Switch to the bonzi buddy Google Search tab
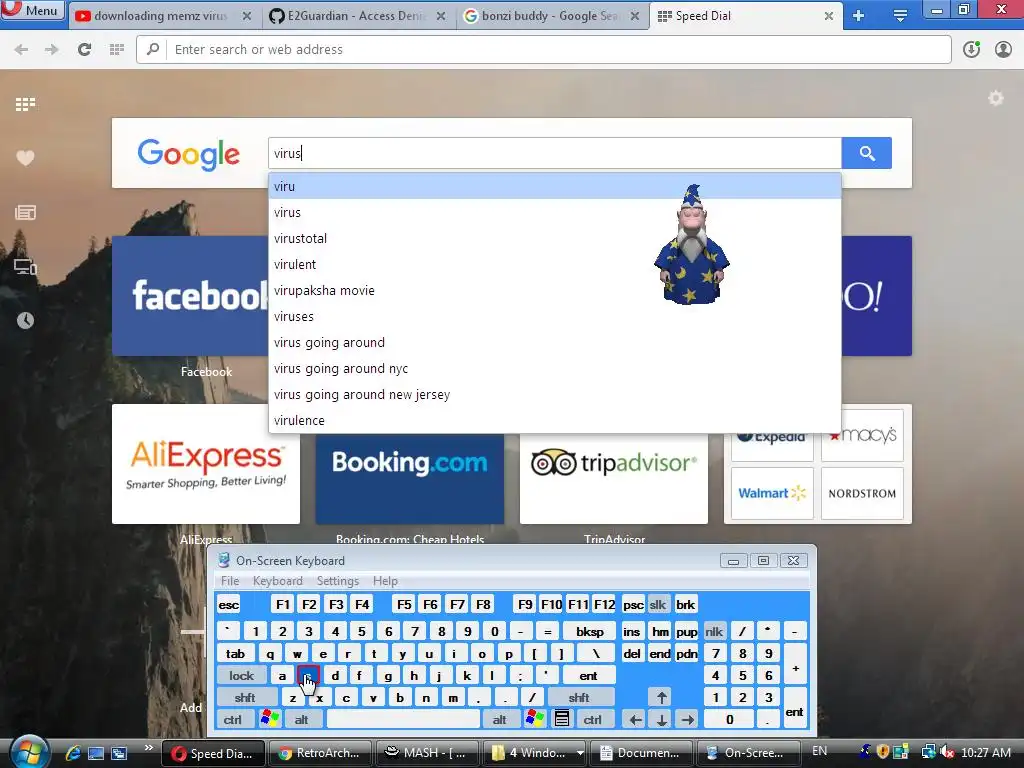 pyautogui.click(x=552, y=16)
